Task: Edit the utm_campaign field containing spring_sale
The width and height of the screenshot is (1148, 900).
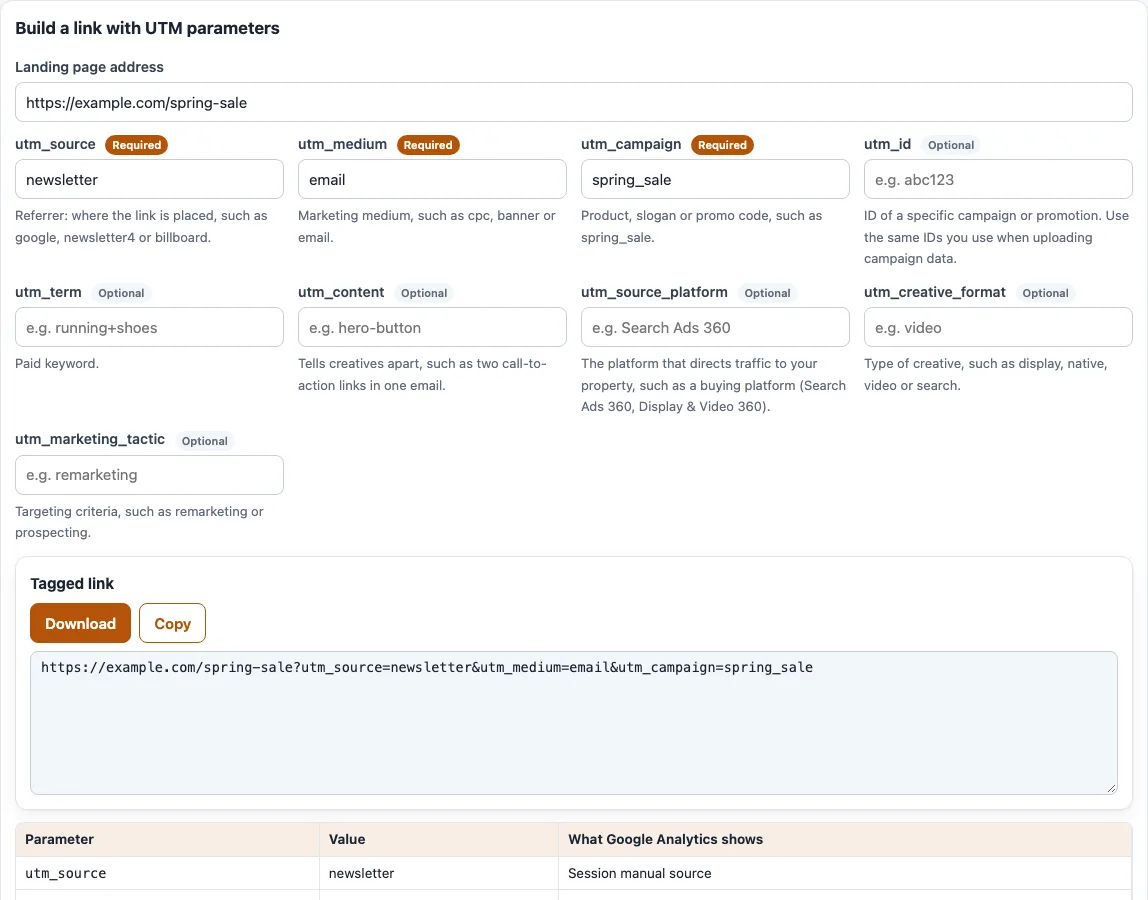Action: pos(715,179)
